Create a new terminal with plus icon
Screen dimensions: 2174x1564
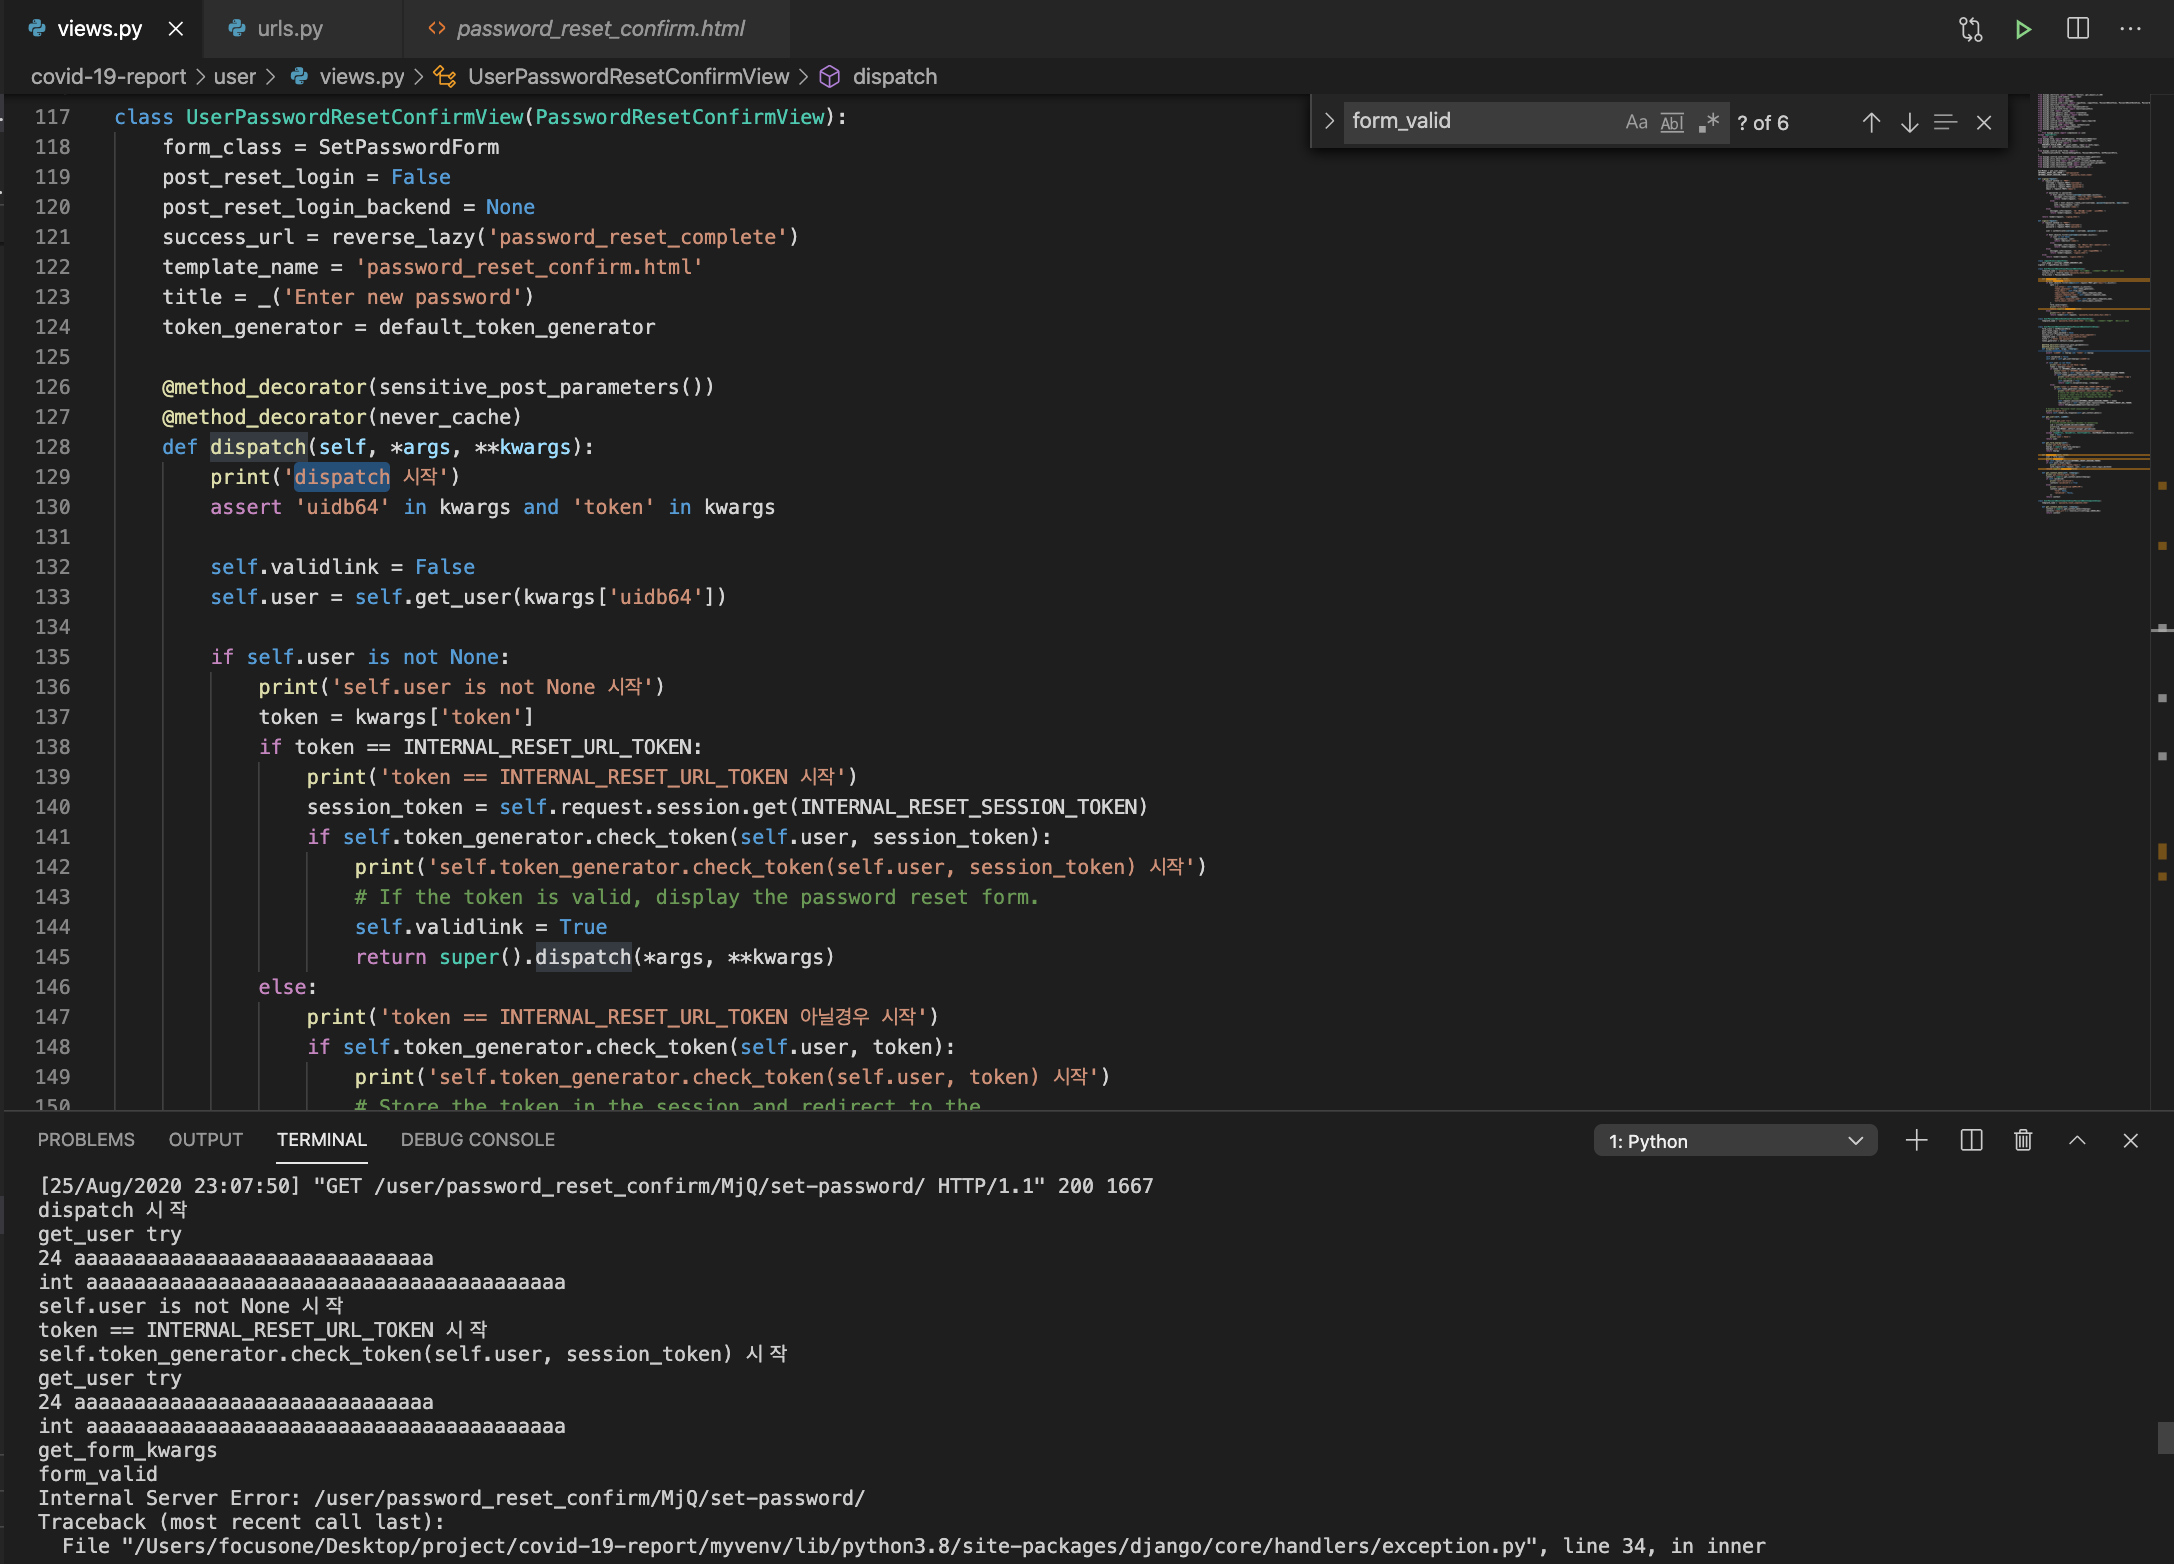click(x=1916, y=1141)
